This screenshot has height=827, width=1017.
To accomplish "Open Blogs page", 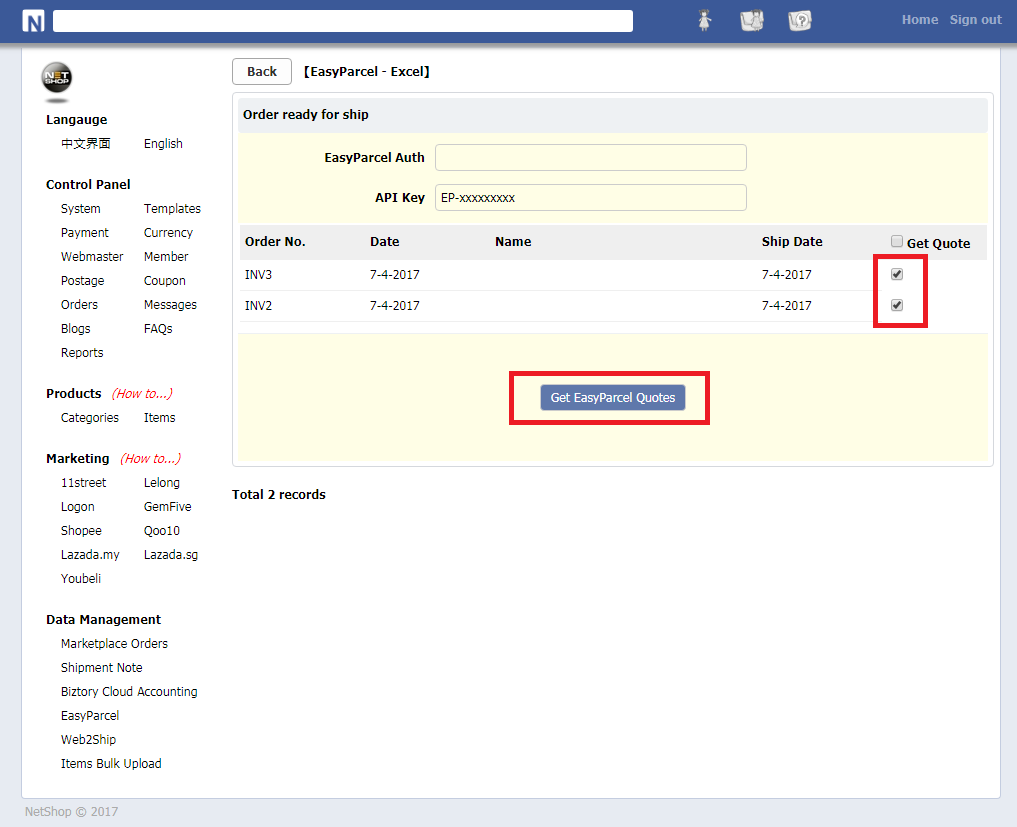I will pos(75,328).
